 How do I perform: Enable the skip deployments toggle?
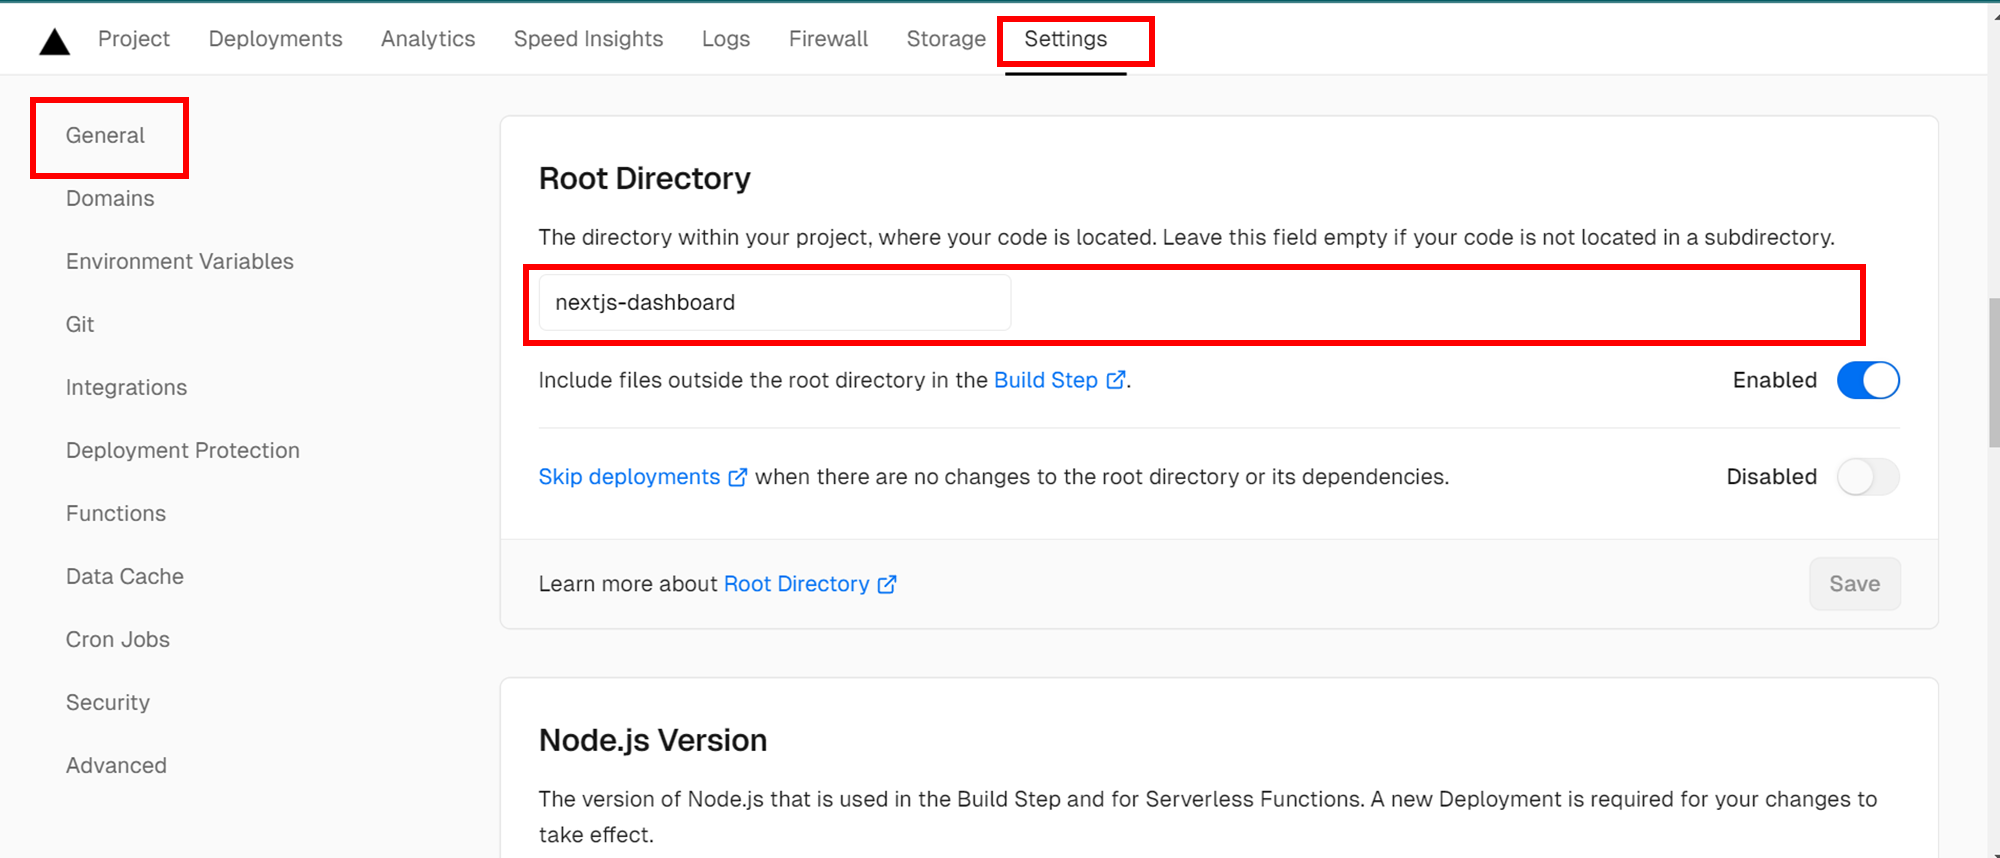pyautogui.click(x=1867, y=477)
